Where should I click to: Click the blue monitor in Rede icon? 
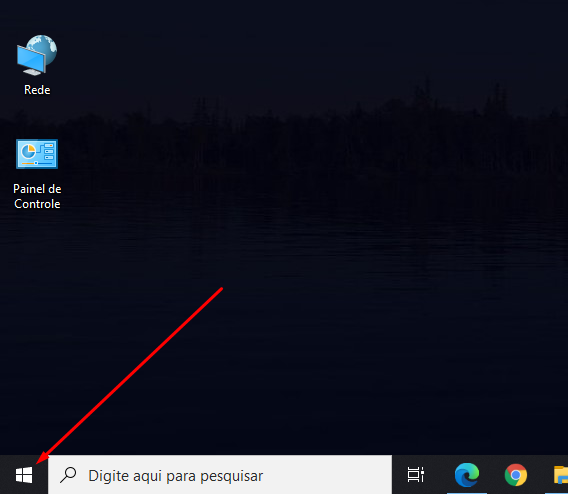(30, 59)
